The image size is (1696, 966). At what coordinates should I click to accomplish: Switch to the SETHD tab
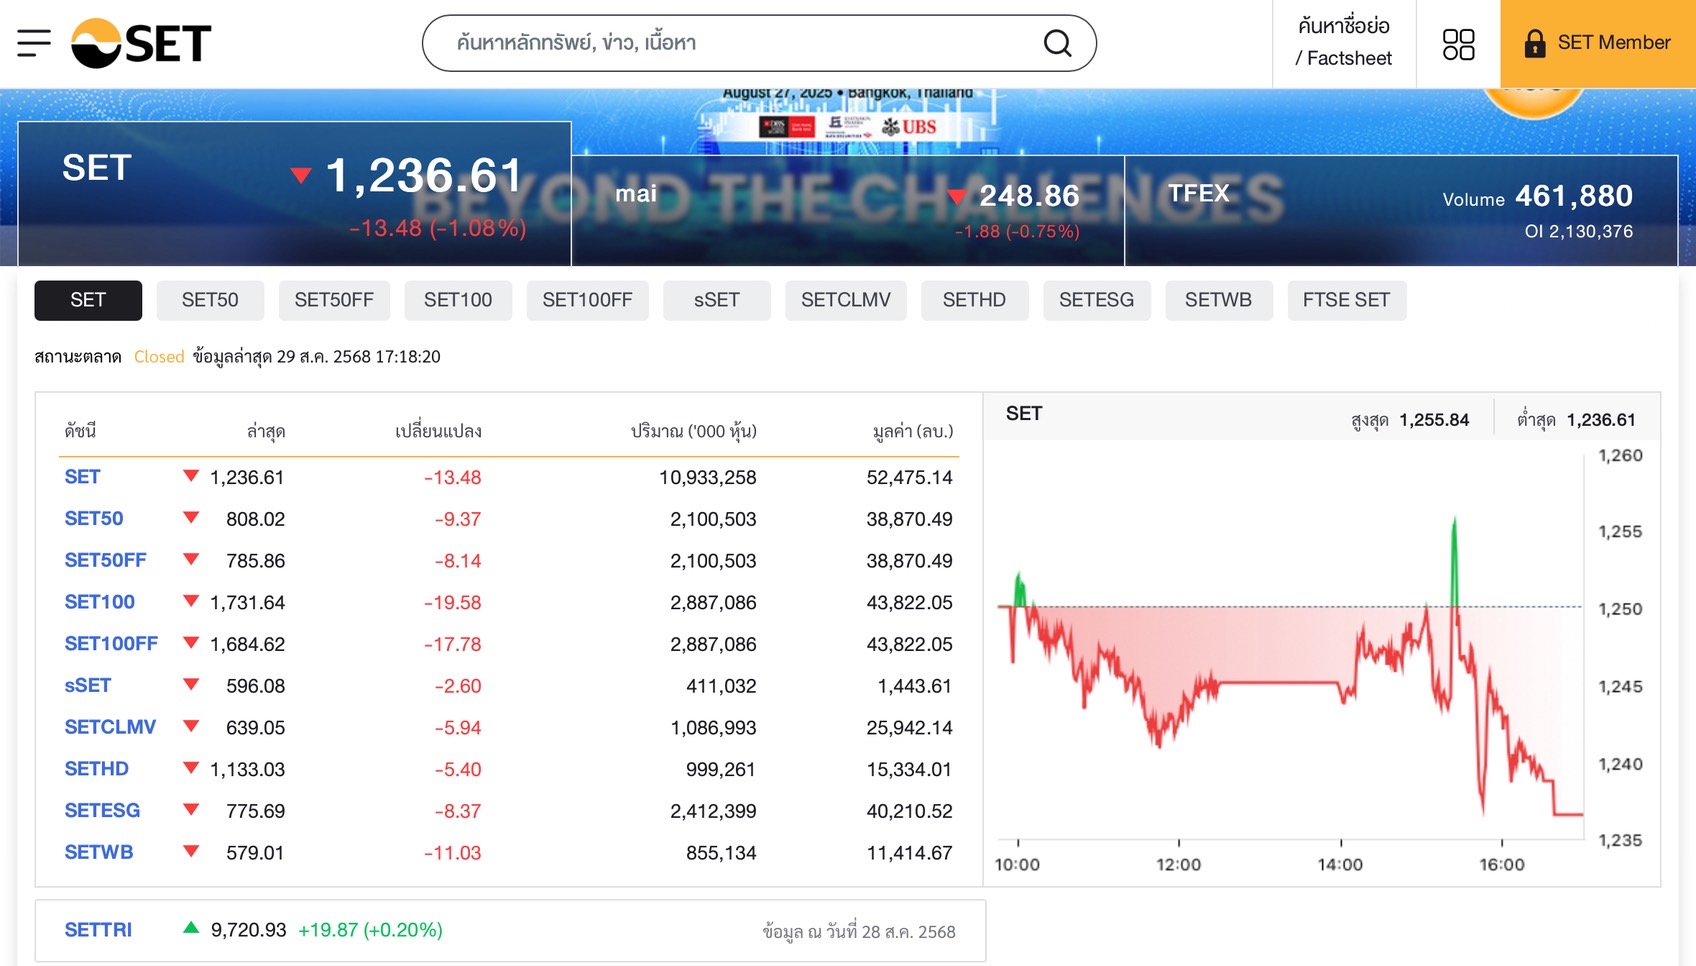[974, 300]
